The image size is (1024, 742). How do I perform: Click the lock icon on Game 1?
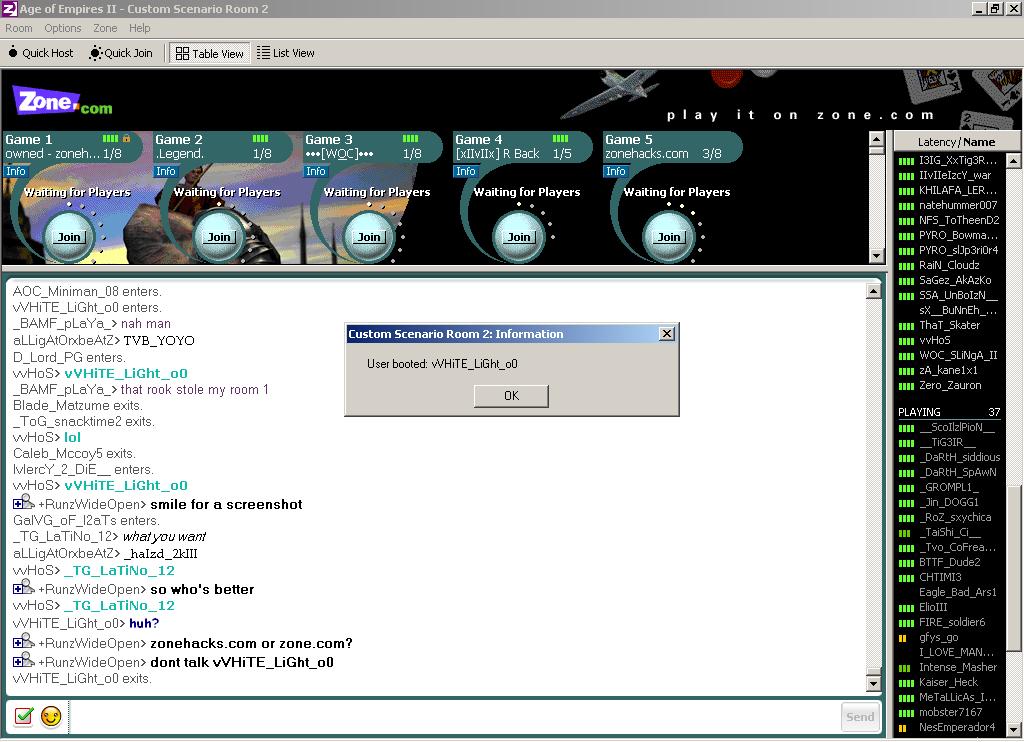pyautogui.click(x=126, y=138)
